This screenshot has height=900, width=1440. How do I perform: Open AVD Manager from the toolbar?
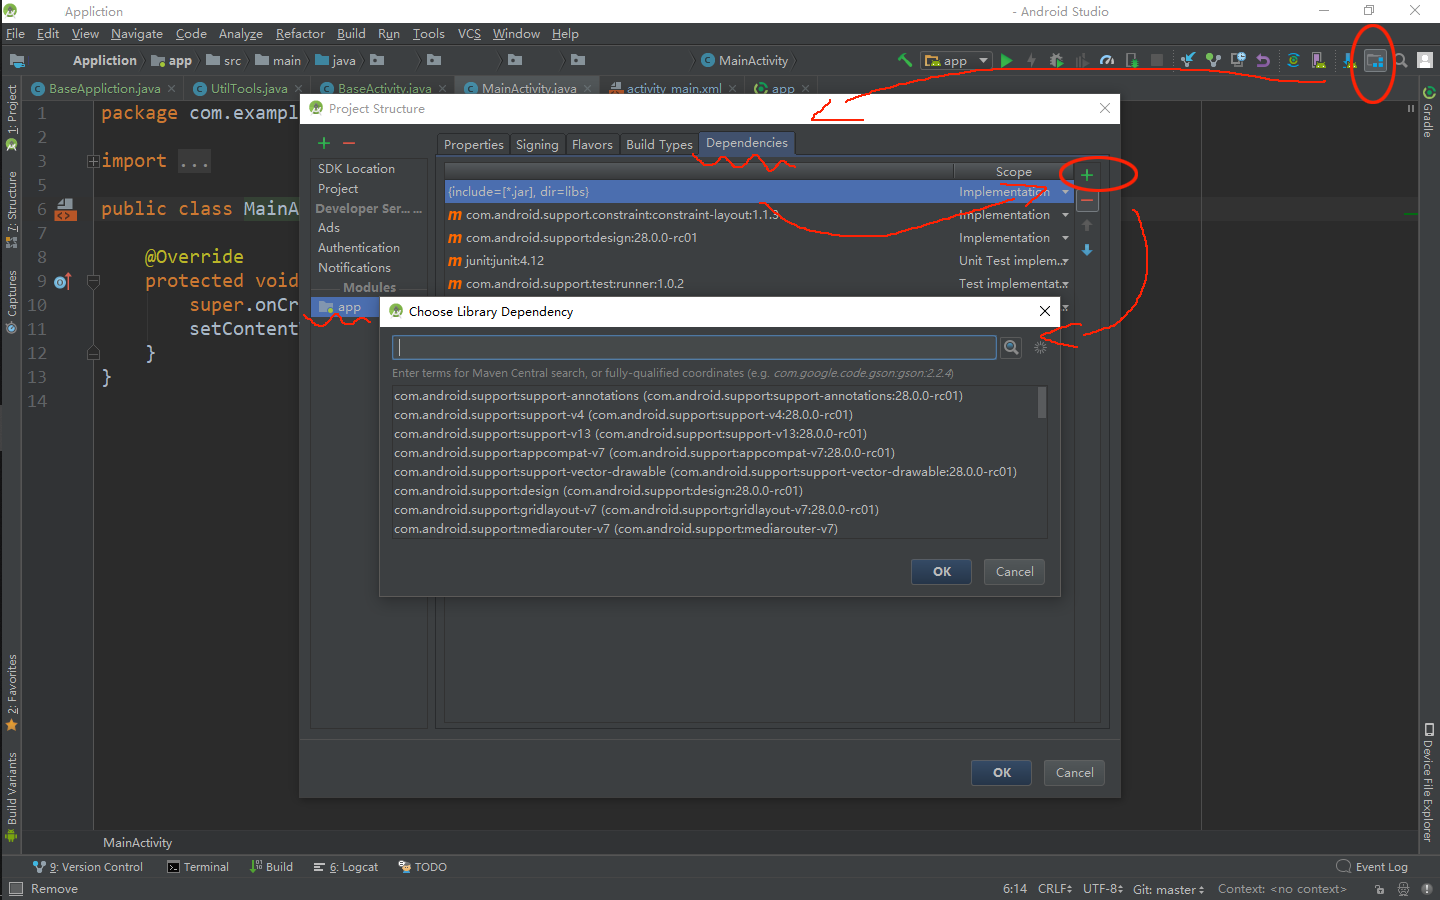tap(1319, 60)
